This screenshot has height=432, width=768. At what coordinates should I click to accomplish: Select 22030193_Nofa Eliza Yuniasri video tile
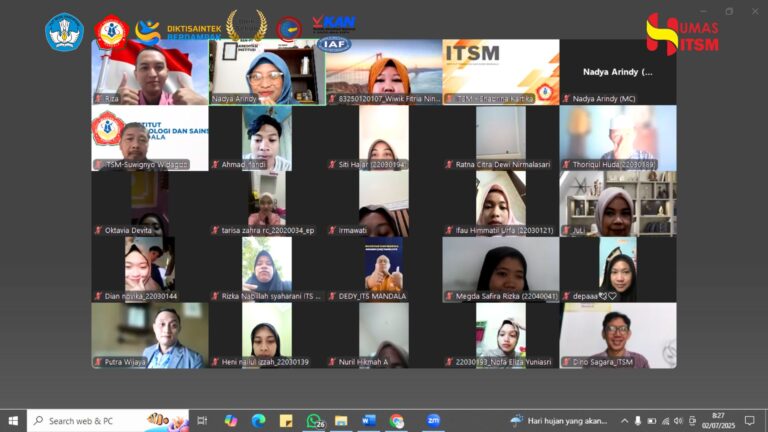tap(501, 336)
